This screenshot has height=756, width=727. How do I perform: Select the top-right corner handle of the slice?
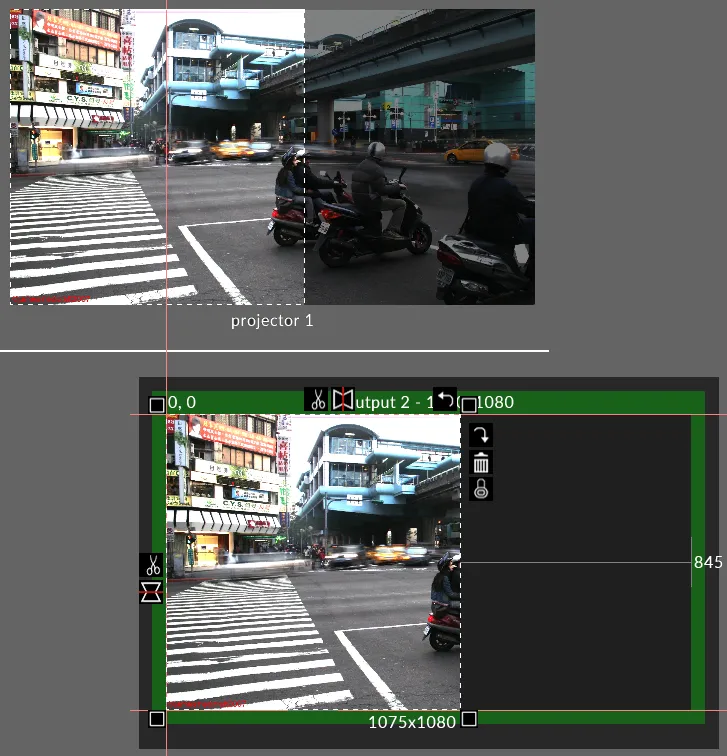point(468,405)
